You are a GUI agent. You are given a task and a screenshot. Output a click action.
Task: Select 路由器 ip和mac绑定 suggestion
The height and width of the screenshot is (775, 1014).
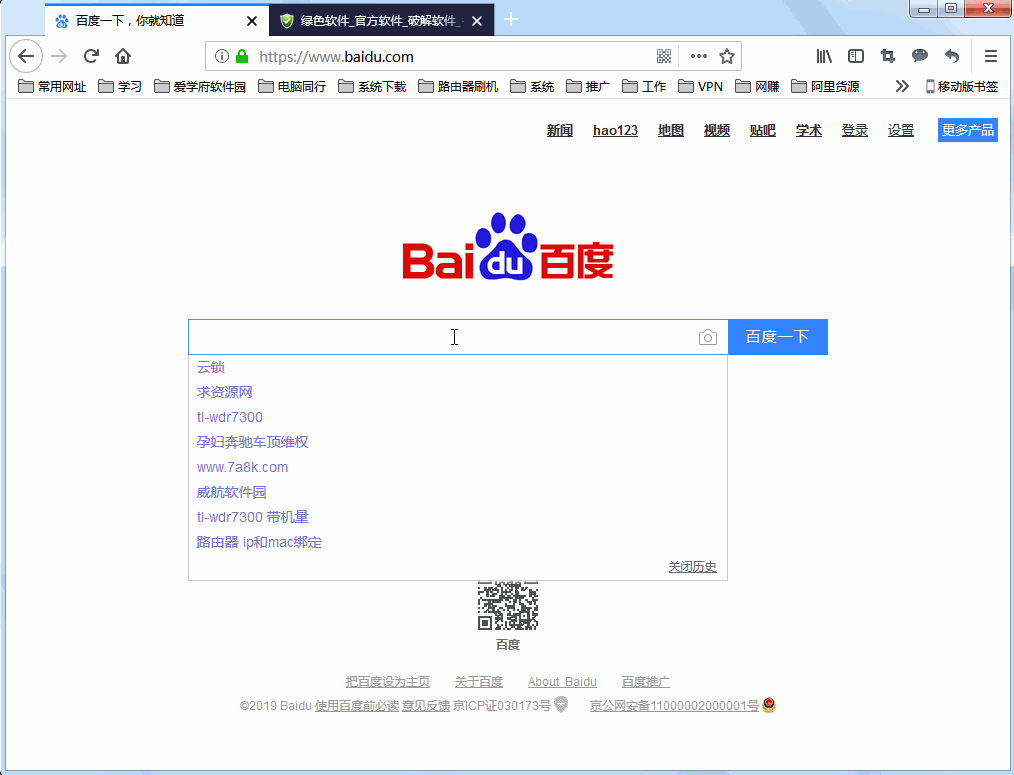click(259, 542)
